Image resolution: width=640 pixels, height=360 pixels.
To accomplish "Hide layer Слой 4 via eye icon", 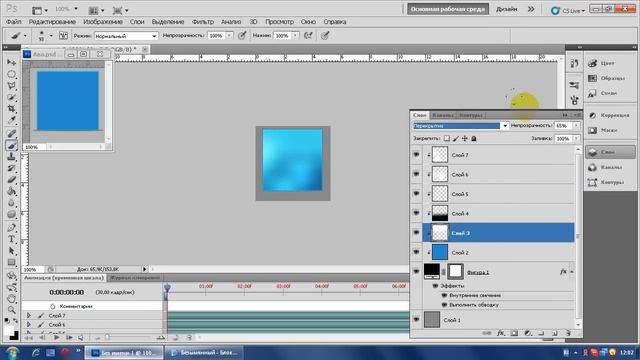I will coord(416,213).
